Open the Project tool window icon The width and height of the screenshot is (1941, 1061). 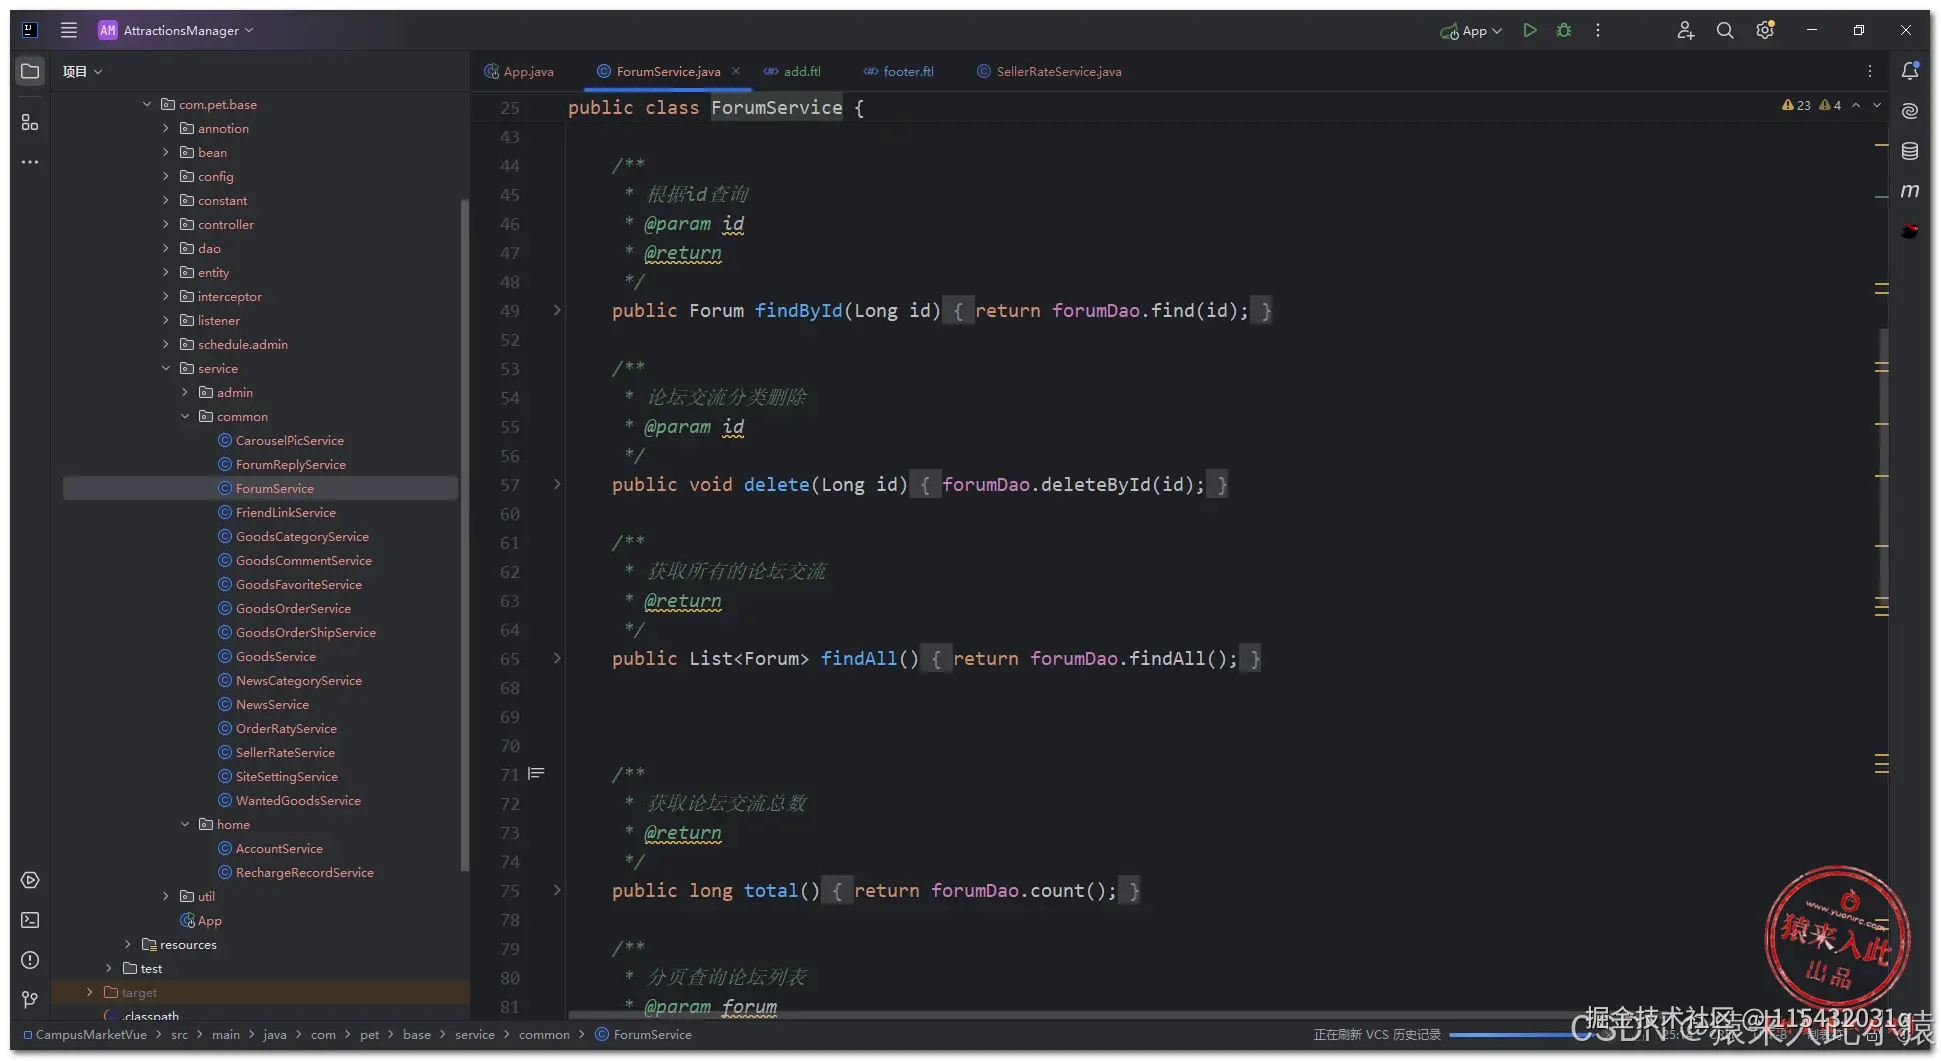tap(30, 71)
